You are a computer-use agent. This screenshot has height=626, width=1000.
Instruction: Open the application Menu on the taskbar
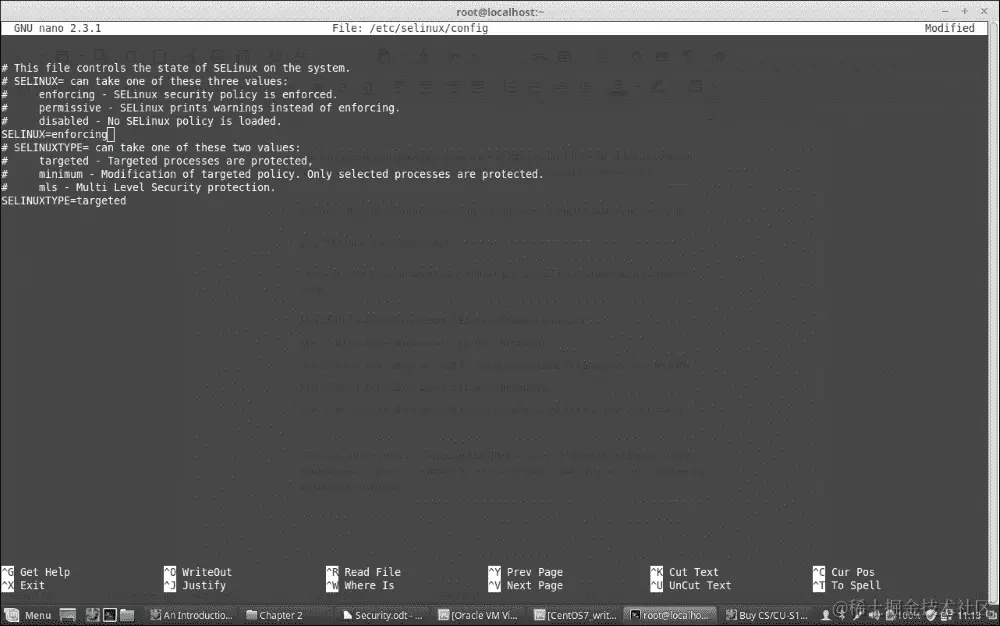point(30,614)
